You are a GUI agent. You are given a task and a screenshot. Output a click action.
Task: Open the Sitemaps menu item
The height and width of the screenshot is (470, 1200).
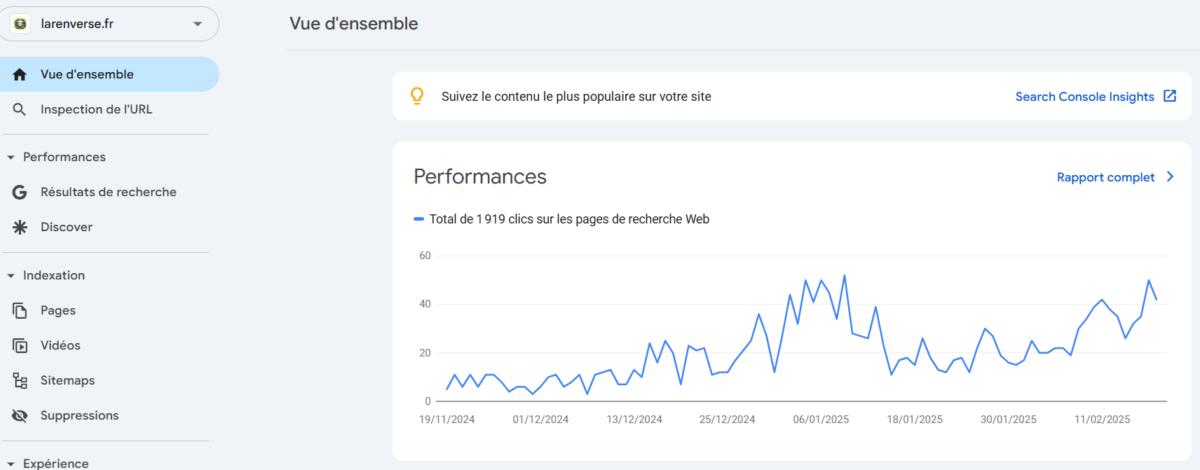68,381
